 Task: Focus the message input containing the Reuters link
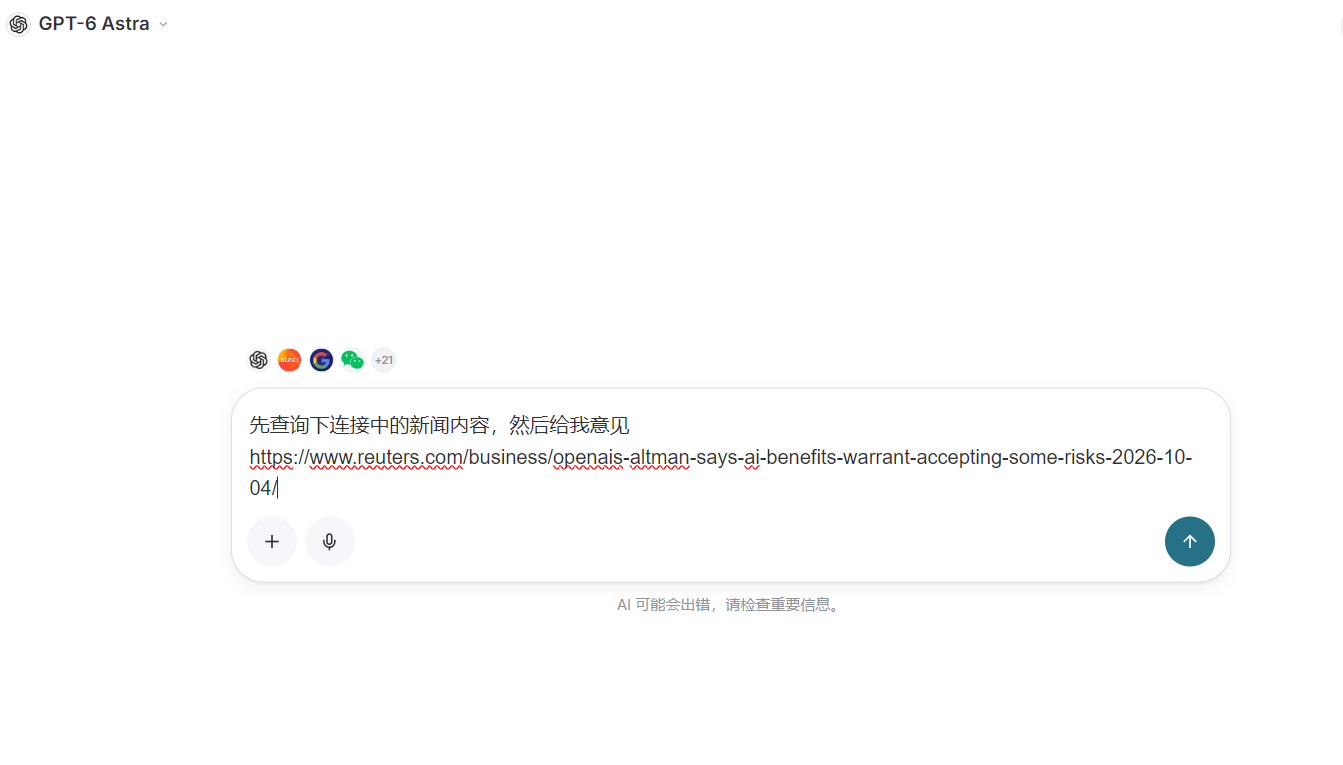click(730, 457)
